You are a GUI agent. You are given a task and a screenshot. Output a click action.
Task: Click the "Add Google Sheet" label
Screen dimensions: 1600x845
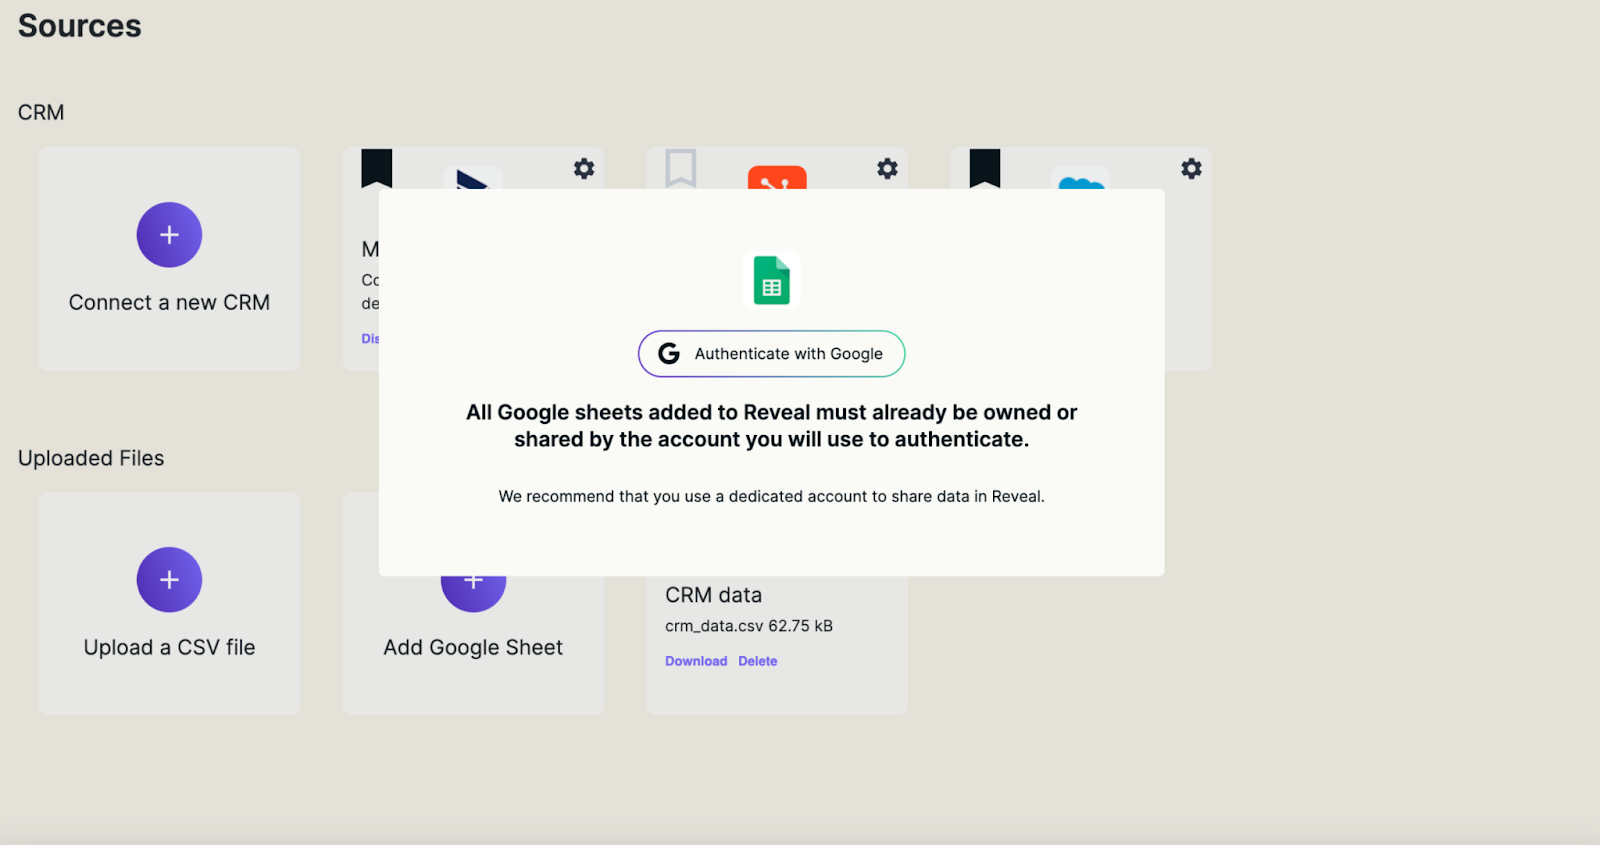coord(473,647)
